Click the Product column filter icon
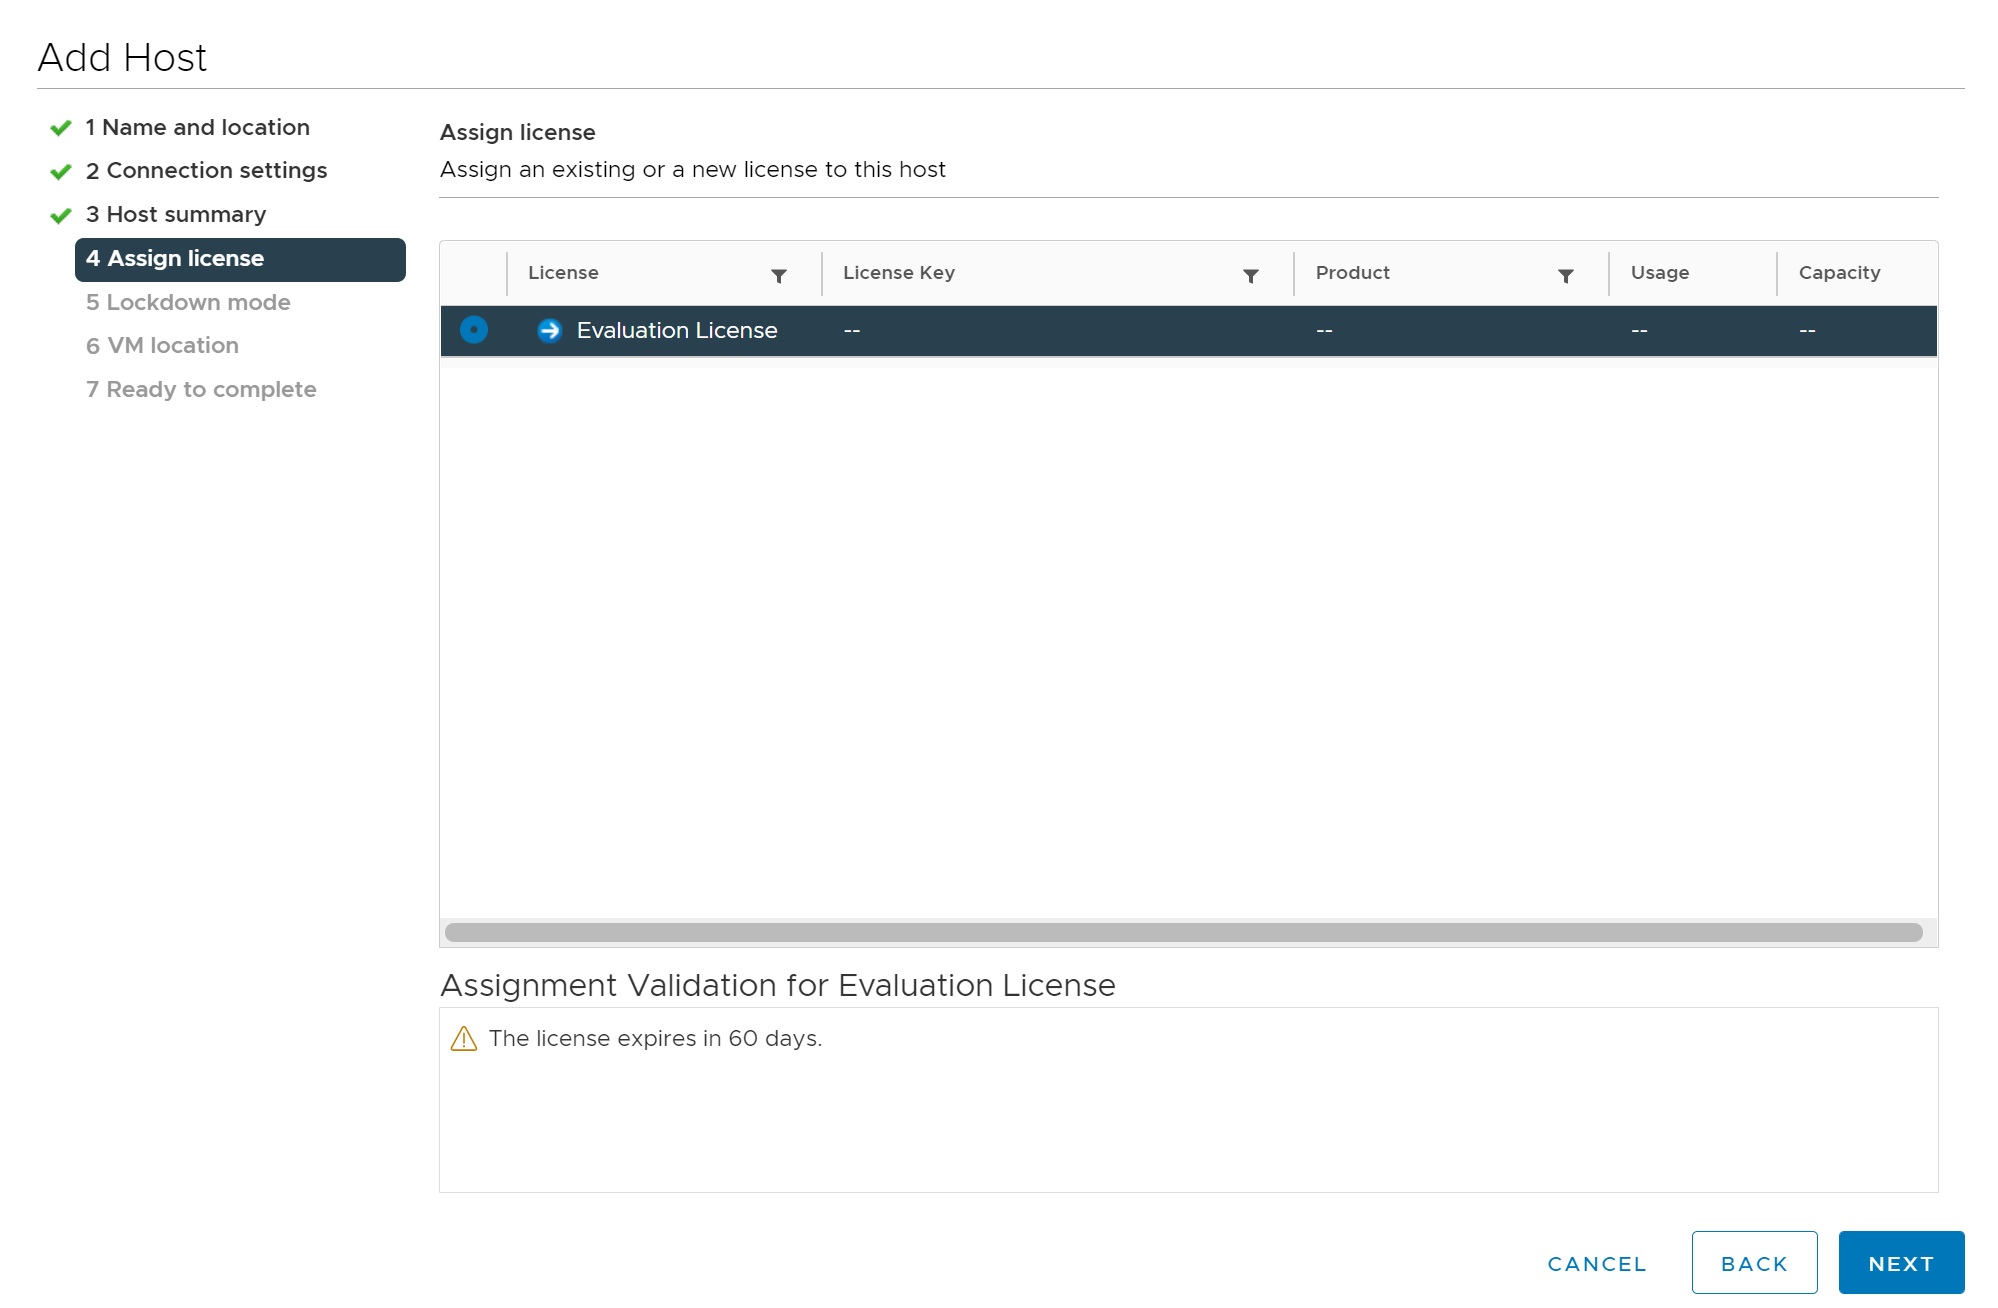Image resolution: width=1998 pixels, height=1308 pixels. tap(1565, 276)
